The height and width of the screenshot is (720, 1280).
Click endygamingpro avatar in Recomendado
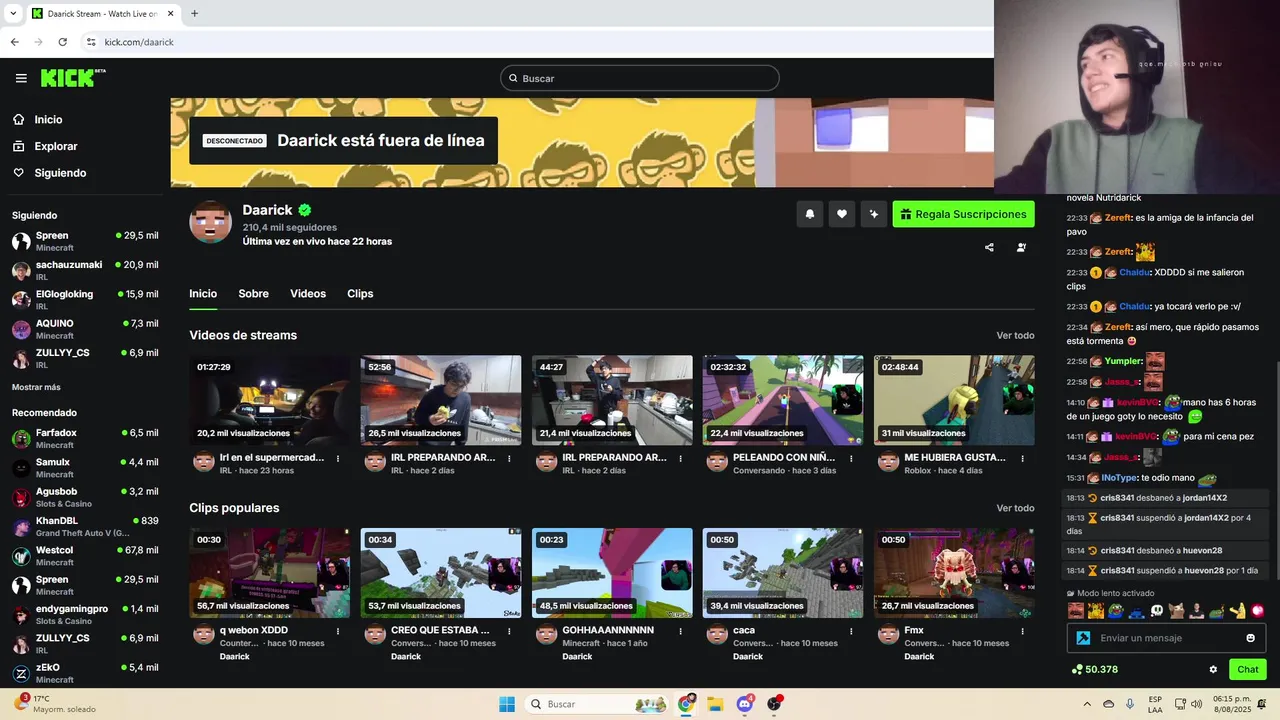click(21, 615)
